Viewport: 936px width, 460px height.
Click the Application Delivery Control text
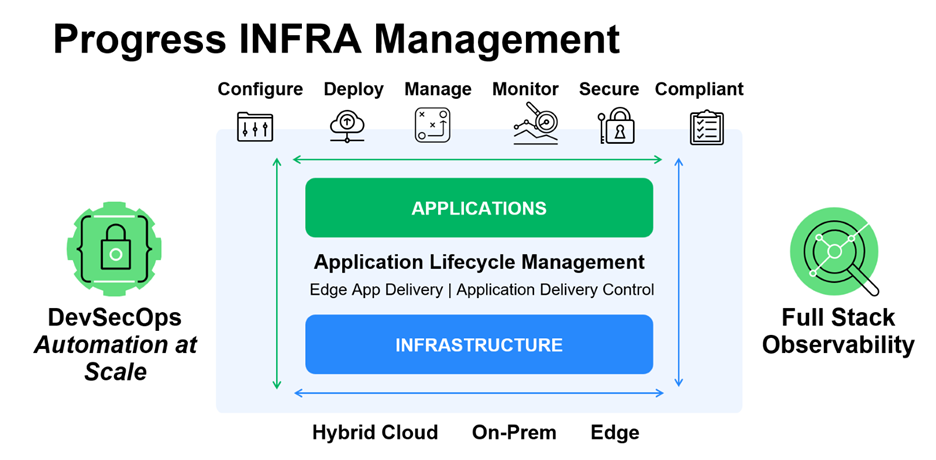click(555, 290)
